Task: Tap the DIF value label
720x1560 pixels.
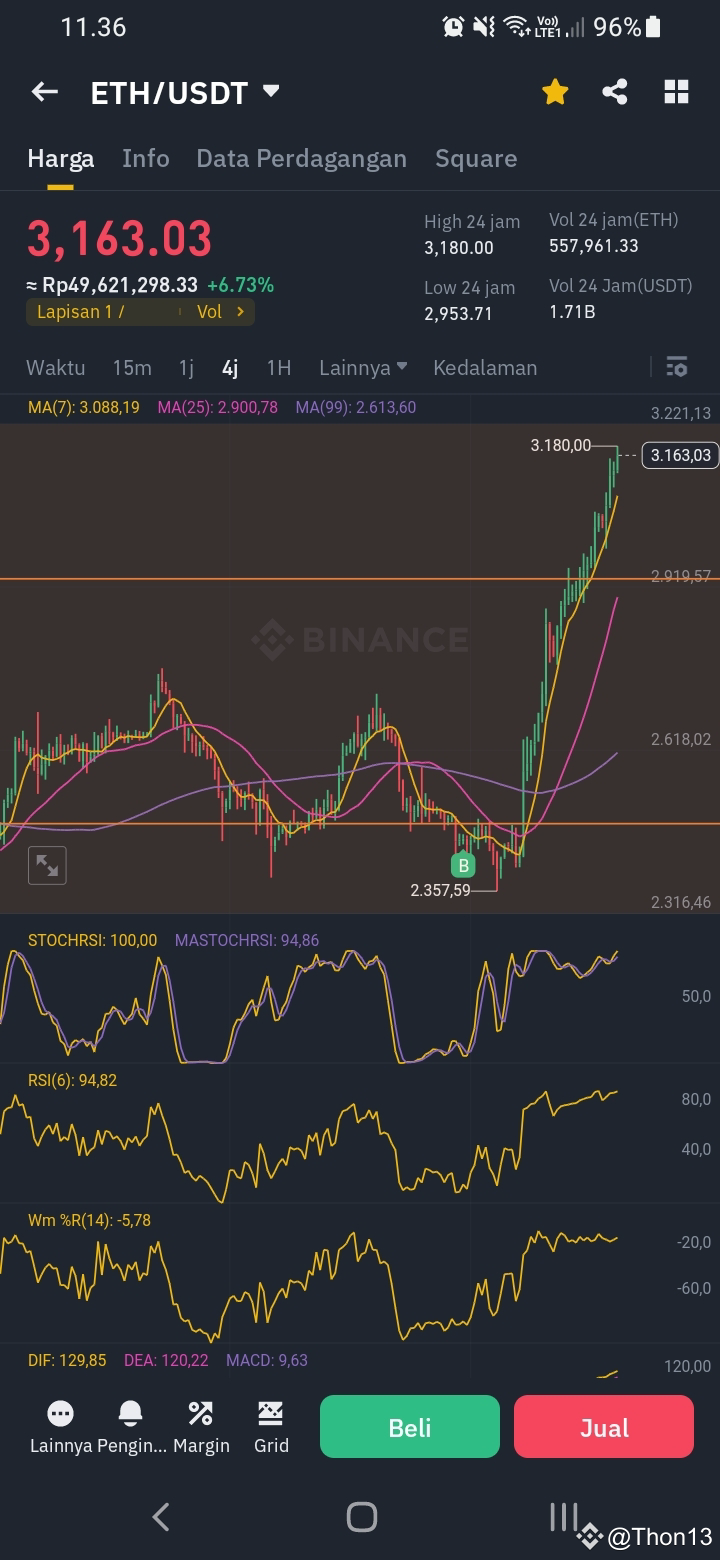Action: click(x=67, y=1360)
